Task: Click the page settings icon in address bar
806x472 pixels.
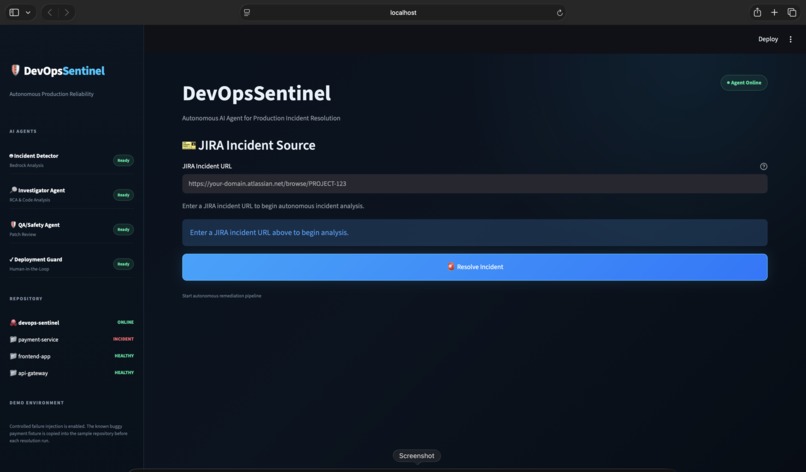Action: (247, 12)
